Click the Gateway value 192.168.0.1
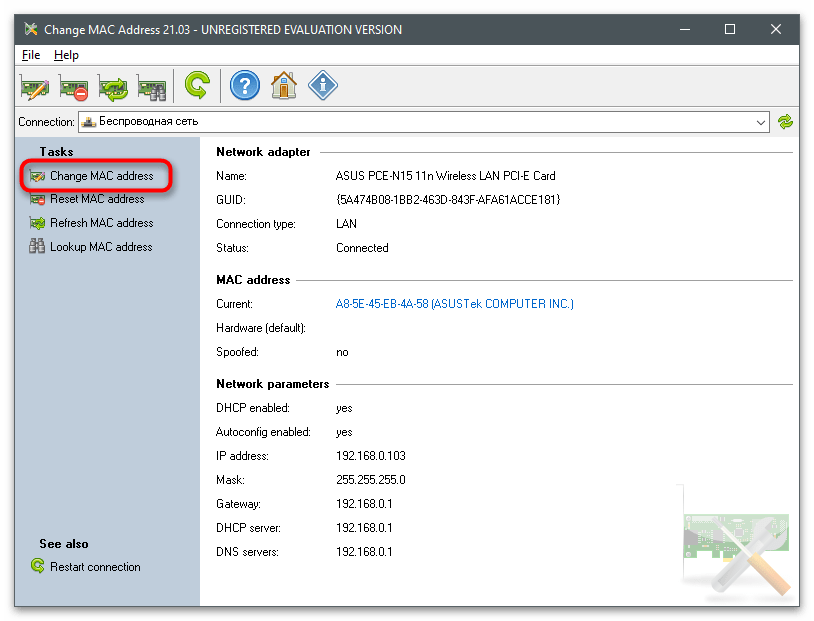The width and height of the screenshot is (814, 621). click(x=364, y=504)
